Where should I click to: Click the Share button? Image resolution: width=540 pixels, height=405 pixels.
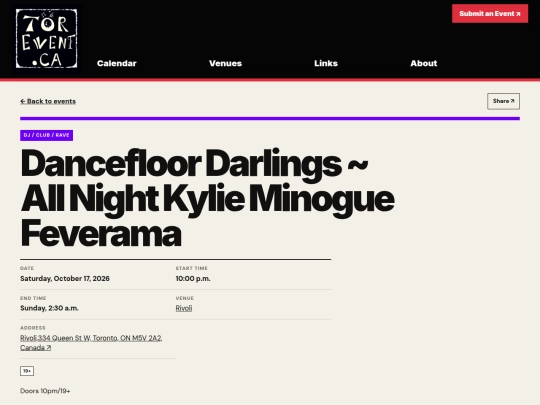(x=503, y=101)
